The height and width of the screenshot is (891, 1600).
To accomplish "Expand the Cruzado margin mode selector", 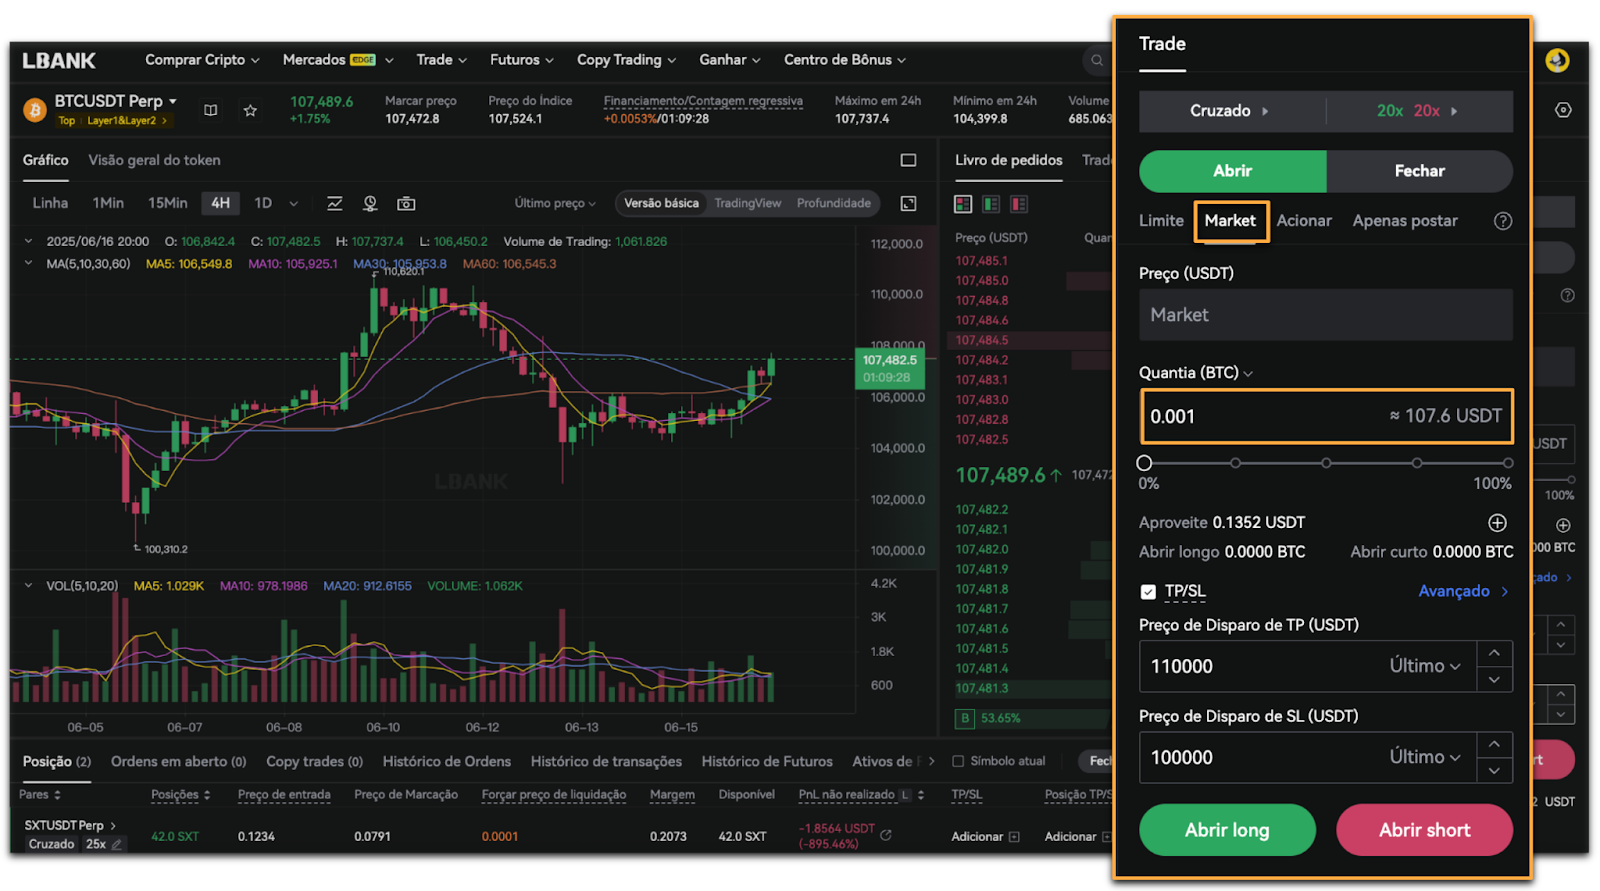I will point(1230,111).
